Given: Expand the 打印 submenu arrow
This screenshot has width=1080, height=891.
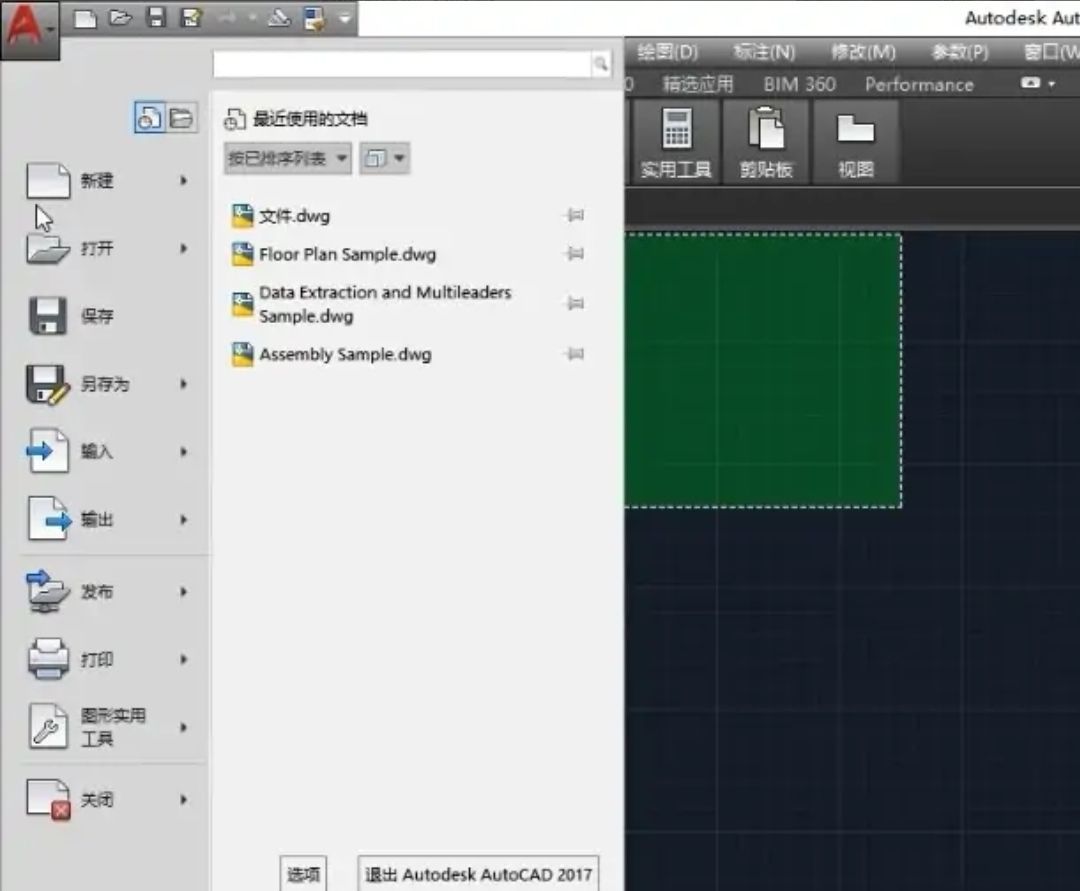Looking at the screenshot, I should 183,659.
